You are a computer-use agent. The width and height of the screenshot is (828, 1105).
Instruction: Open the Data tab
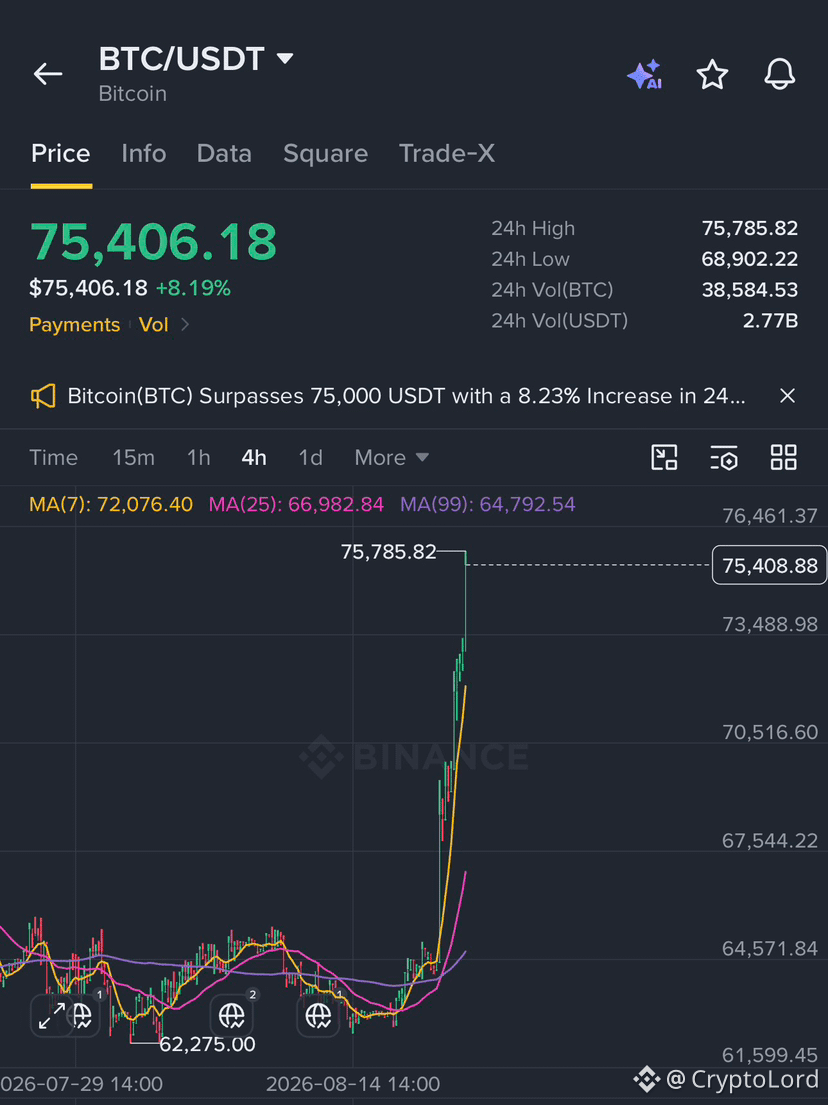[x=224, y=154]
